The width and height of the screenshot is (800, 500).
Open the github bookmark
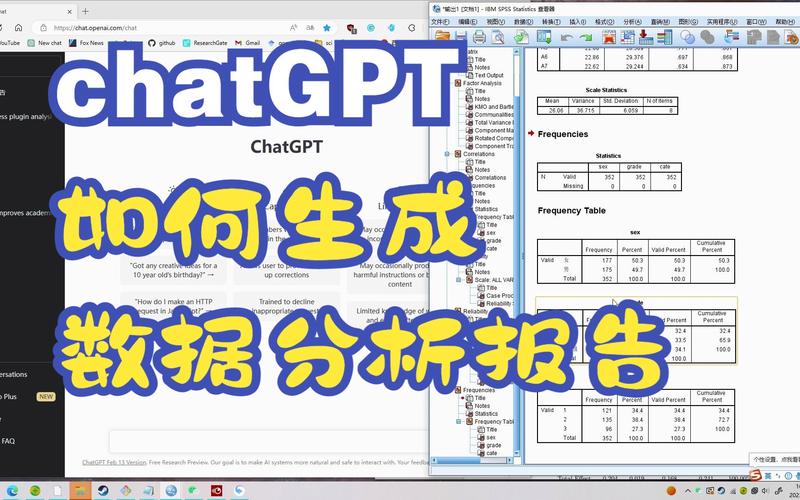coord(161,43)
